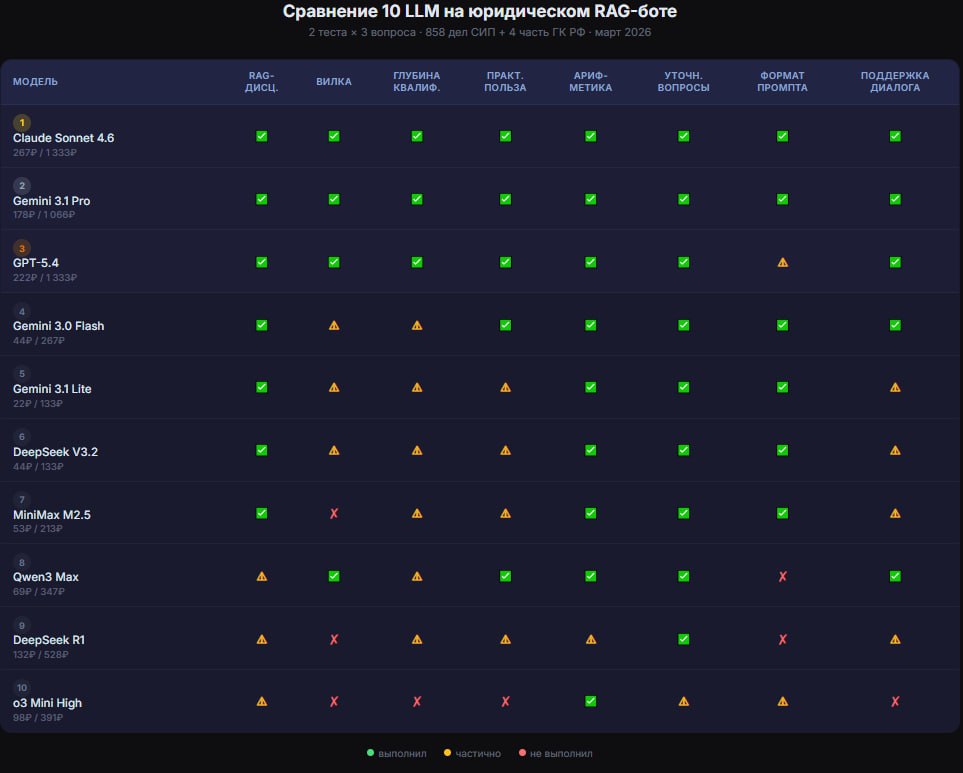Click Qwen3 Max warning under RAG-дисц.
963x773 pixels.
[x=262, y=577]
